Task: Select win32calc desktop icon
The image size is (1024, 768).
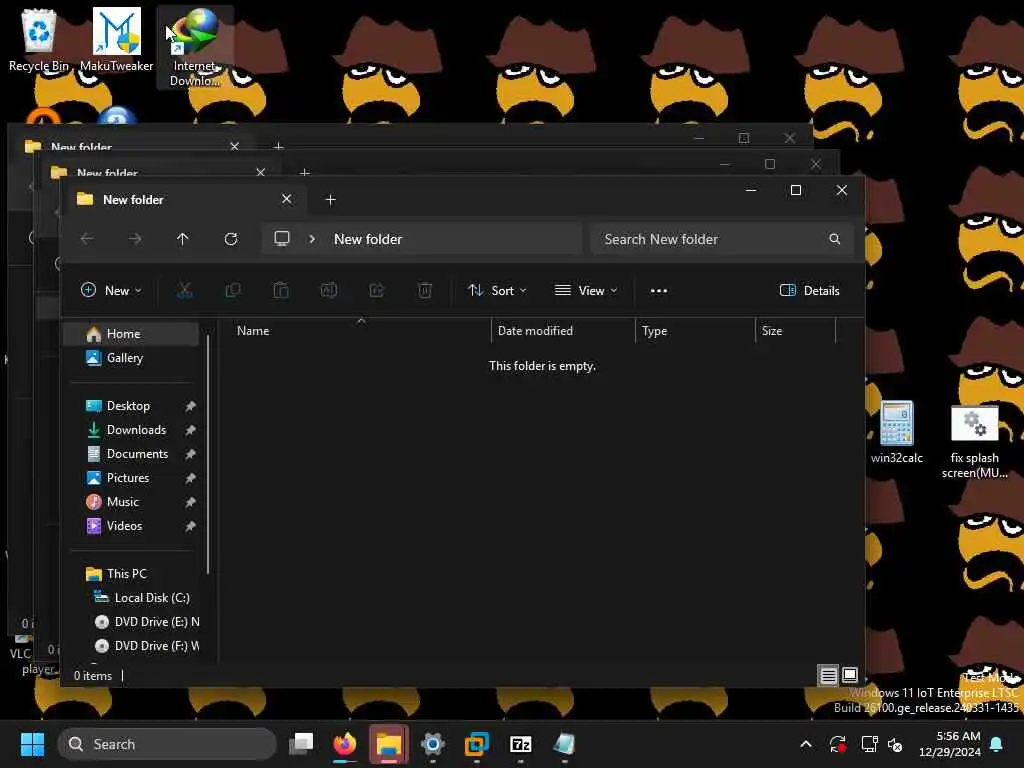Action: tap(897, 432)
